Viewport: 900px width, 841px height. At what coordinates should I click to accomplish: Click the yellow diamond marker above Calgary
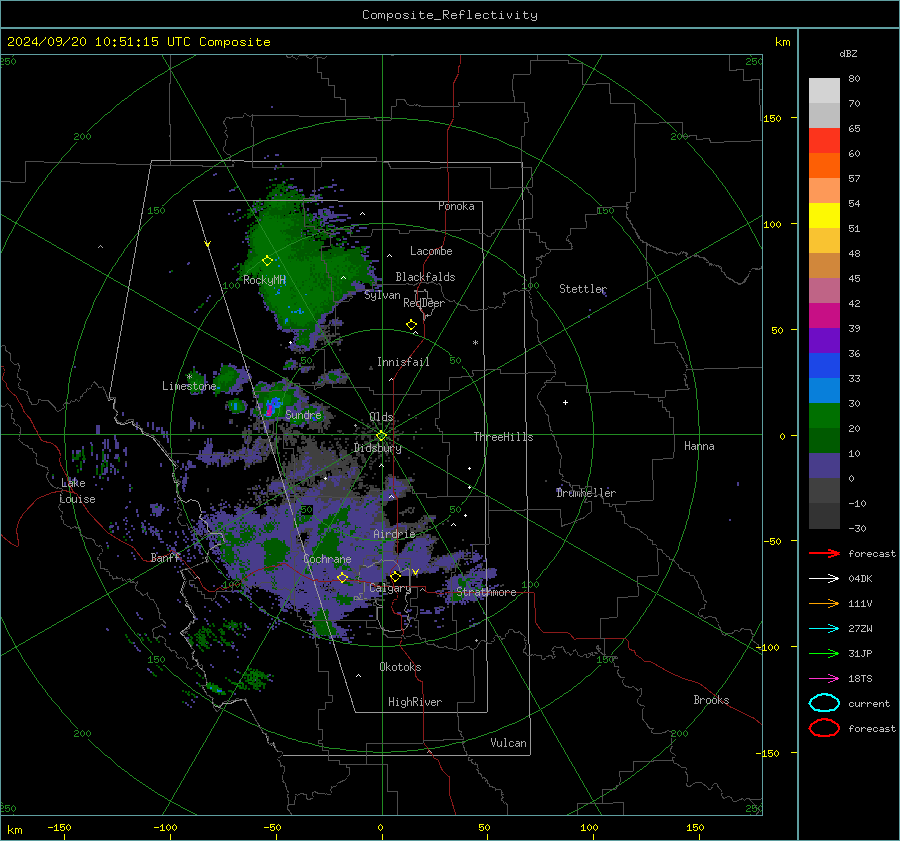coord(395,576)
